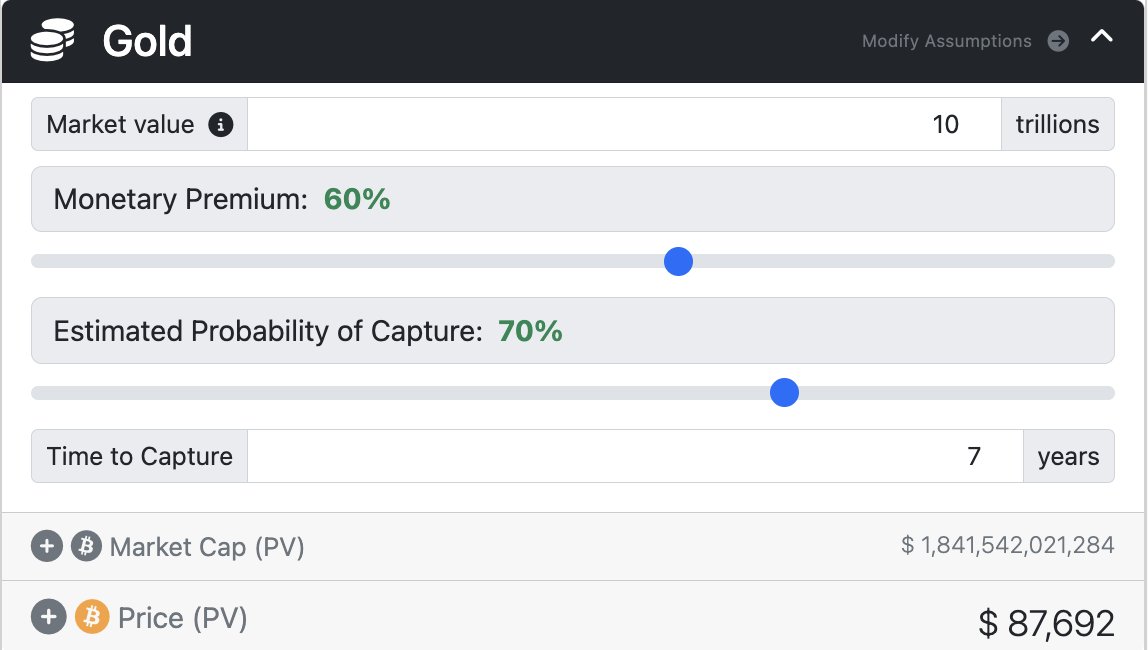The image size is (1148, 650).
Task: Click the Market Cap (PV) dollar value
Action: [1007, 545]
